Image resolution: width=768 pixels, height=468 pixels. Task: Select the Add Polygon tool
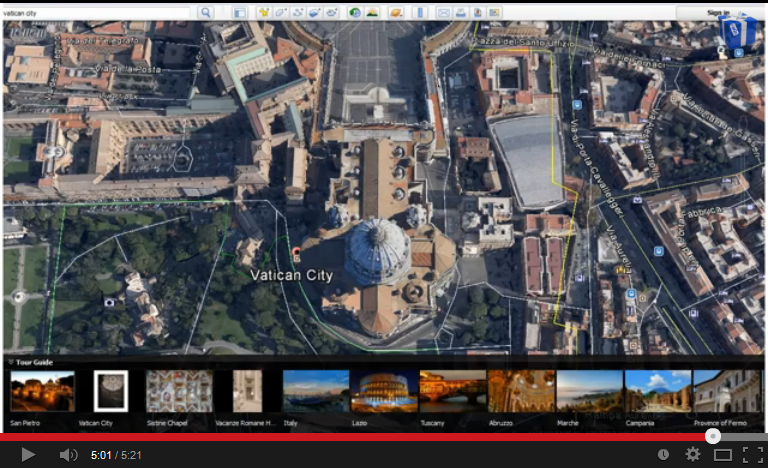[281, 13]
